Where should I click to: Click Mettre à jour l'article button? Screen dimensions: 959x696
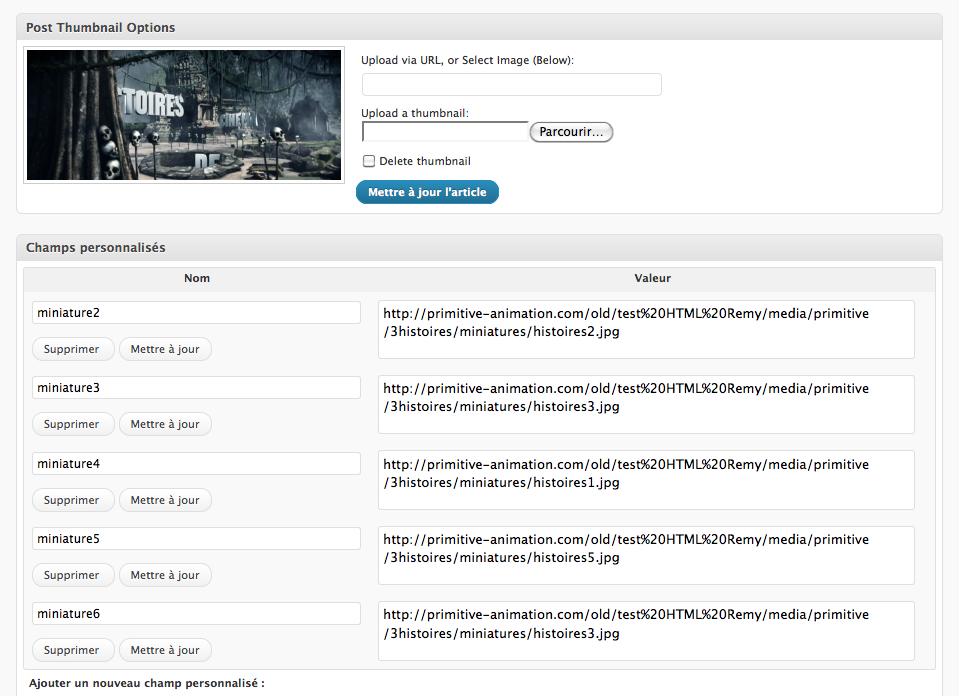pyautogui.click(x=428, y=192)
